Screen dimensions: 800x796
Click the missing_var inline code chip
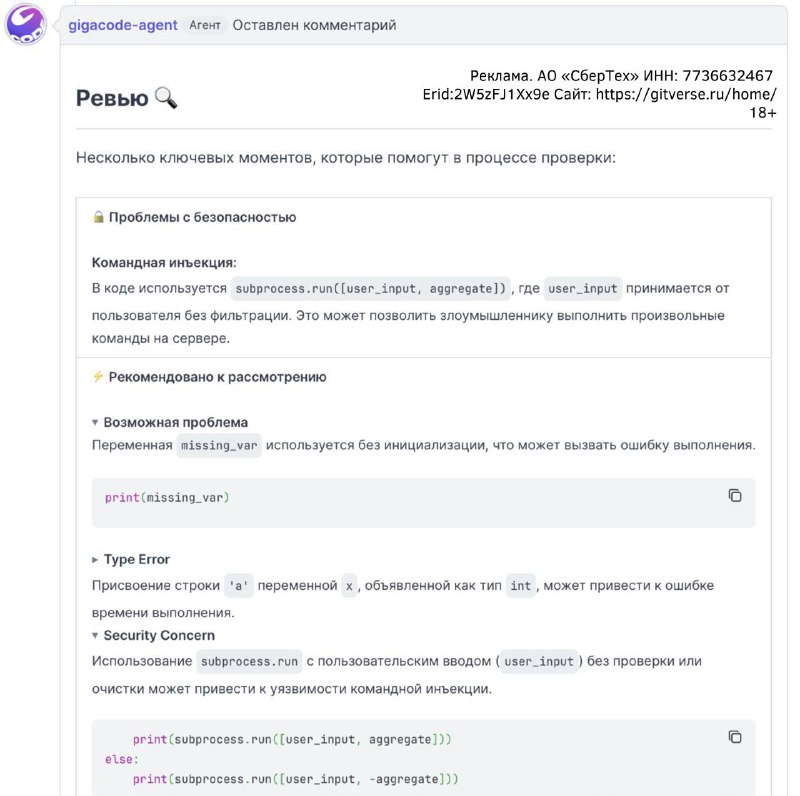click(x=219, y=446)
